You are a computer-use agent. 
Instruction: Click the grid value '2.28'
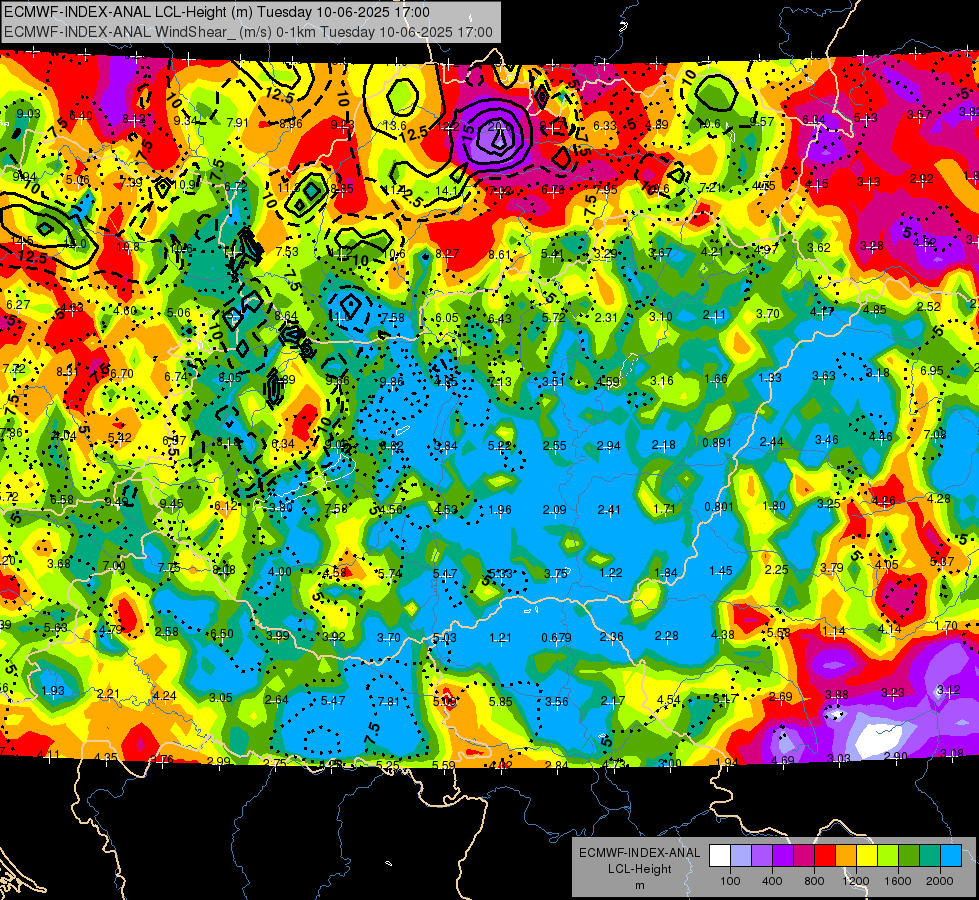[x=666, y=636]
